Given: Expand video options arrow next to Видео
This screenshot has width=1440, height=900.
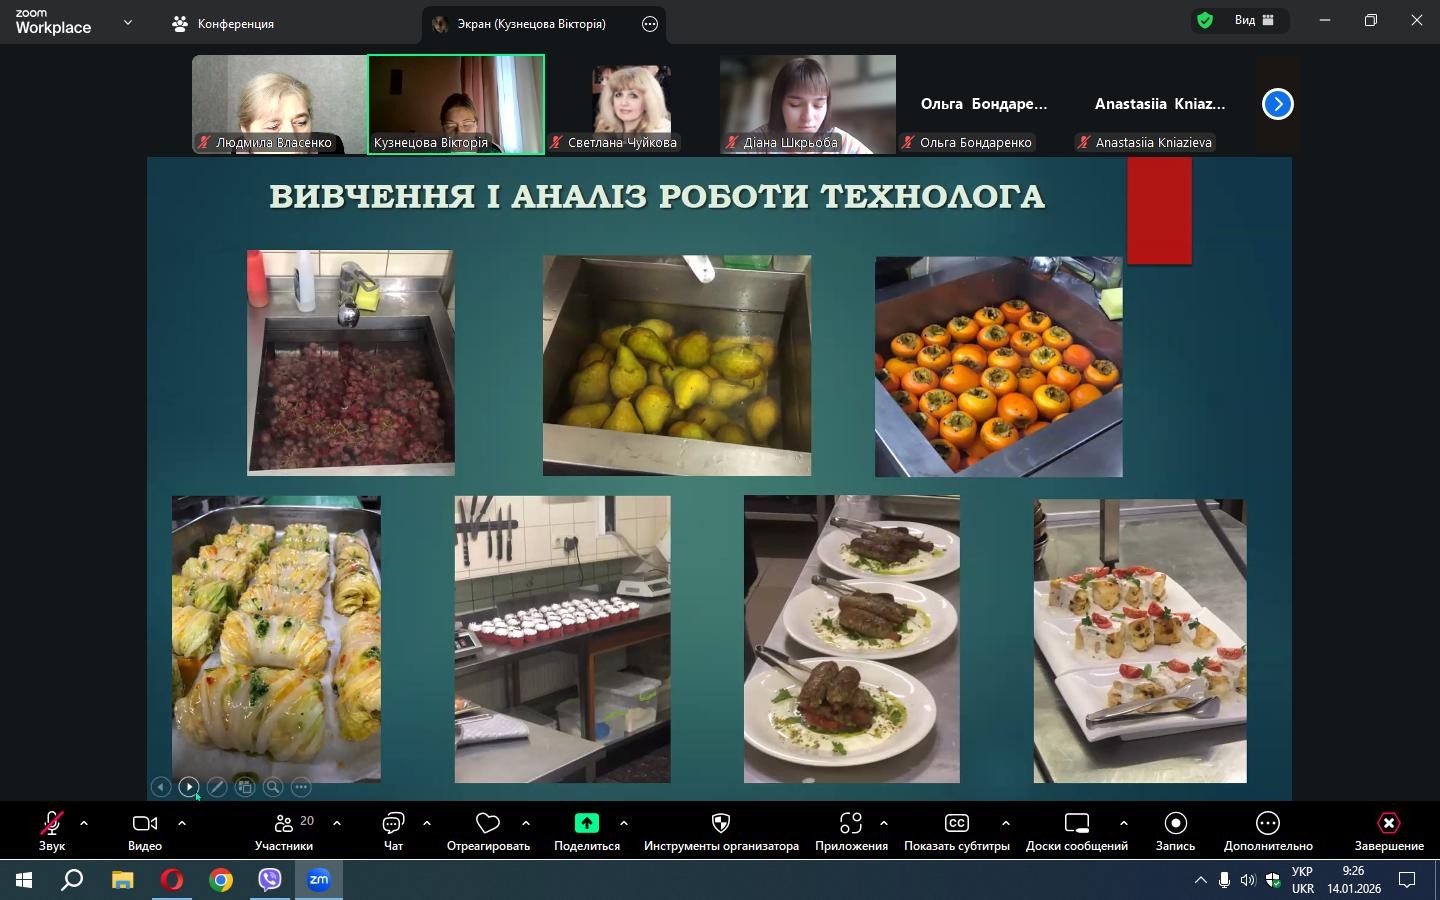Looking at the screenshot, I should (182, 823).
